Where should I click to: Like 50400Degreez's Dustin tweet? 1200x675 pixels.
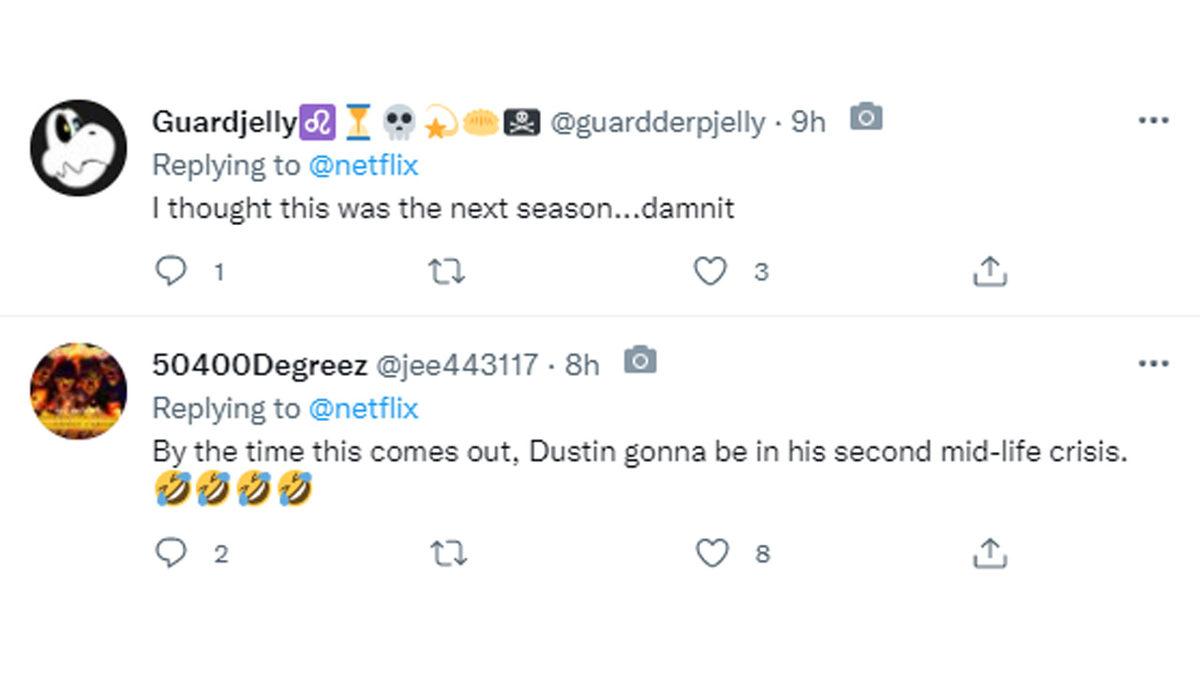coord(711,553)
